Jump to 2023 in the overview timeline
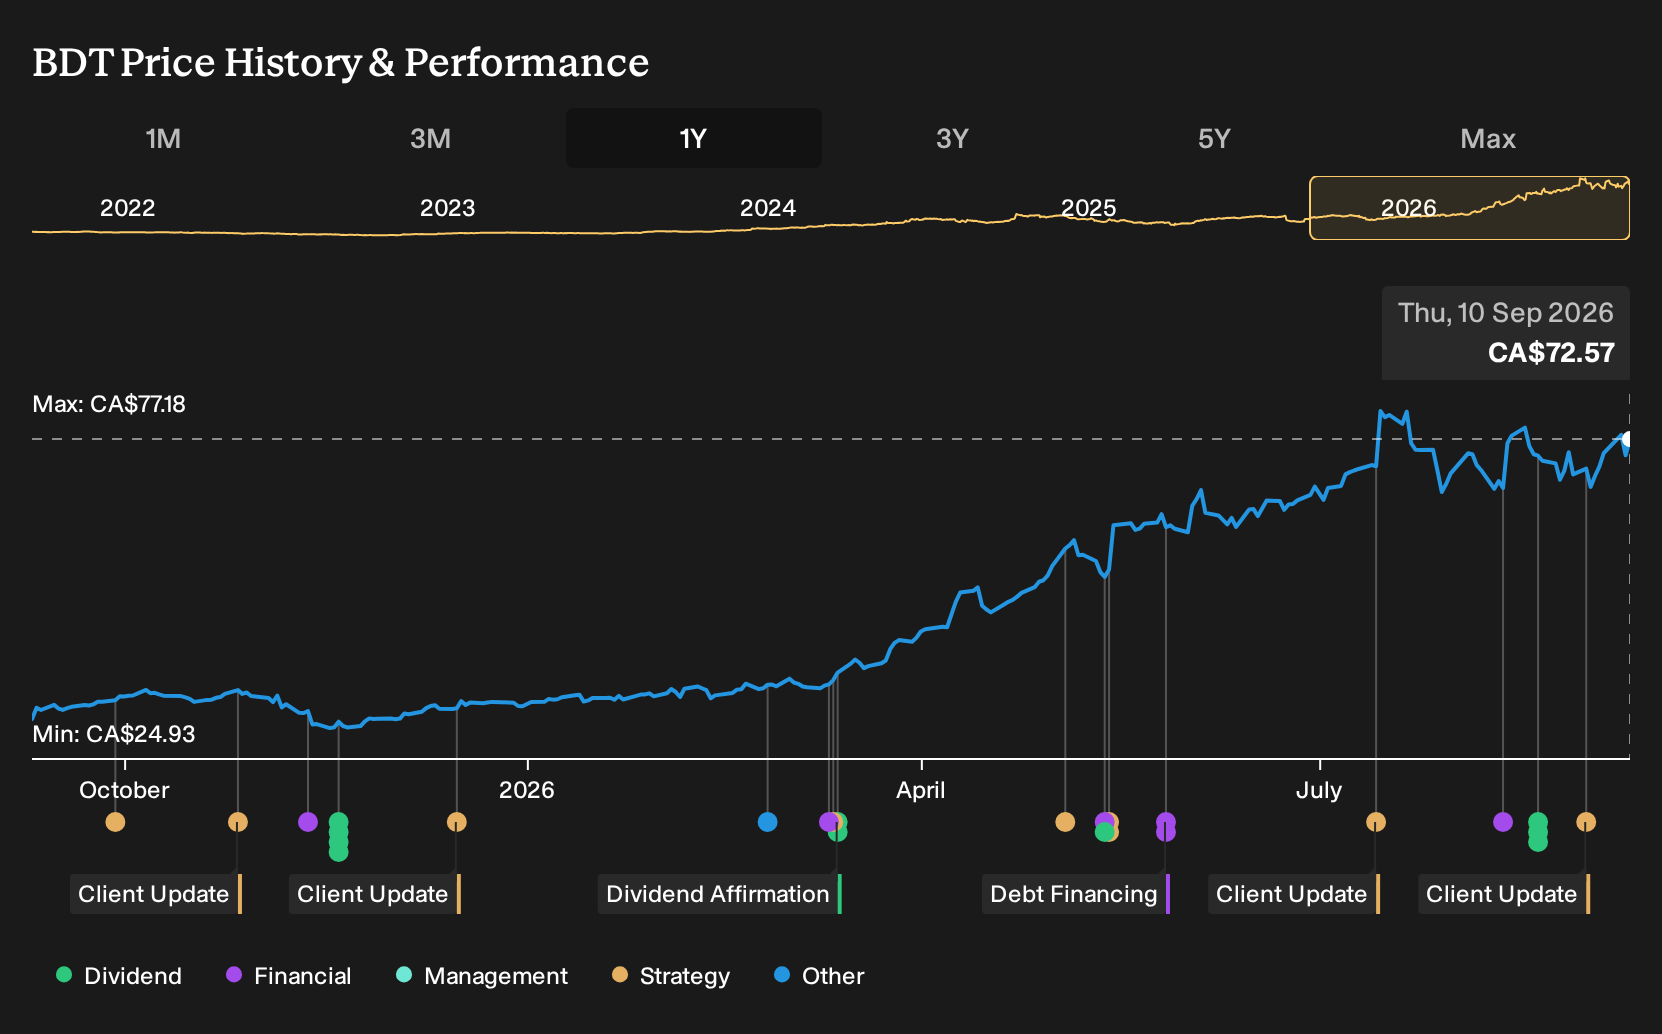1662x1034 pixels. 447,208
